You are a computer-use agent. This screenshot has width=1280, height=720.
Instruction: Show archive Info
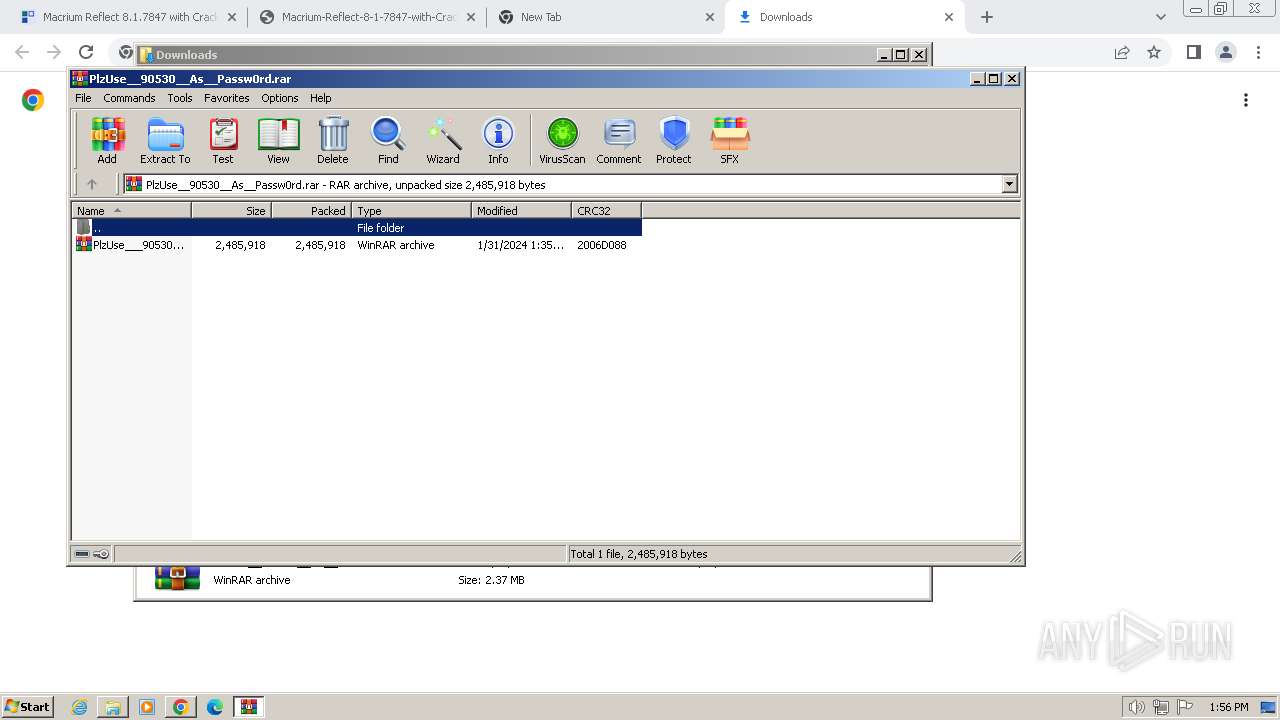(x=498, y=140)
